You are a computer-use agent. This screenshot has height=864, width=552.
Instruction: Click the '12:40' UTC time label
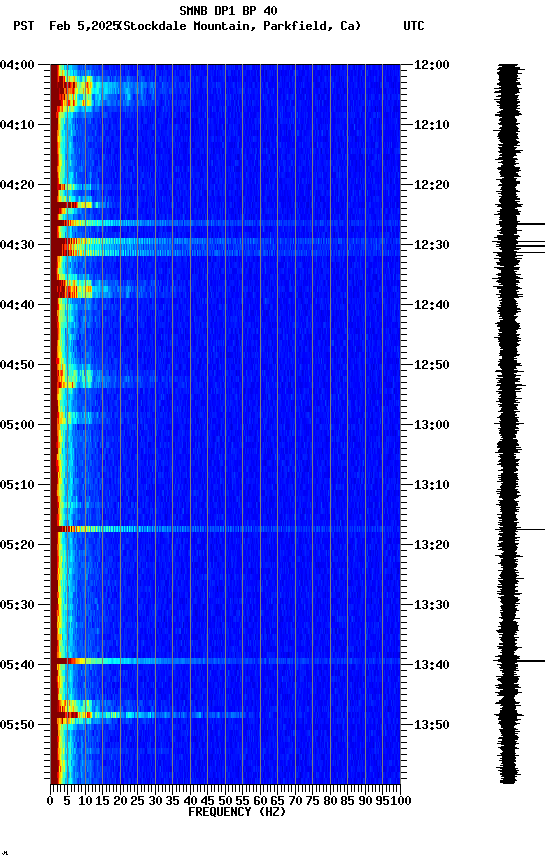[x=432, y=305]
